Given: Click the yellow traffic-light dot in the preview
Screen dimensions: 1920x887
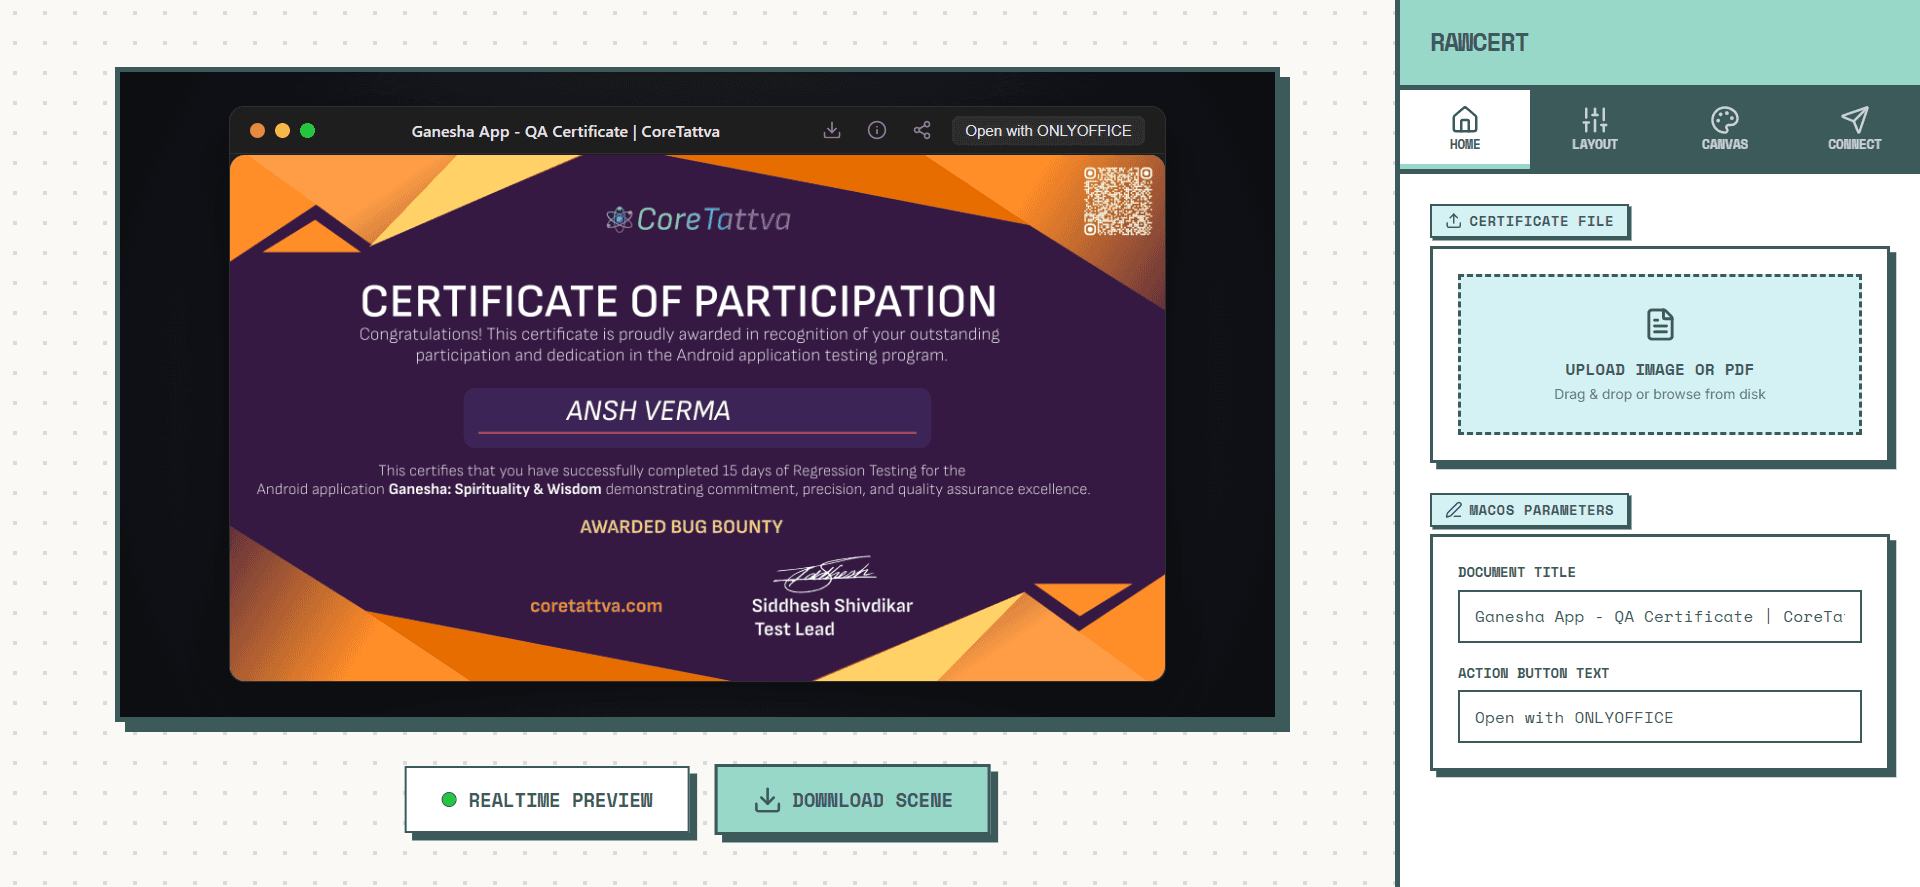Looking at the screenshot, I should [282, 130].
